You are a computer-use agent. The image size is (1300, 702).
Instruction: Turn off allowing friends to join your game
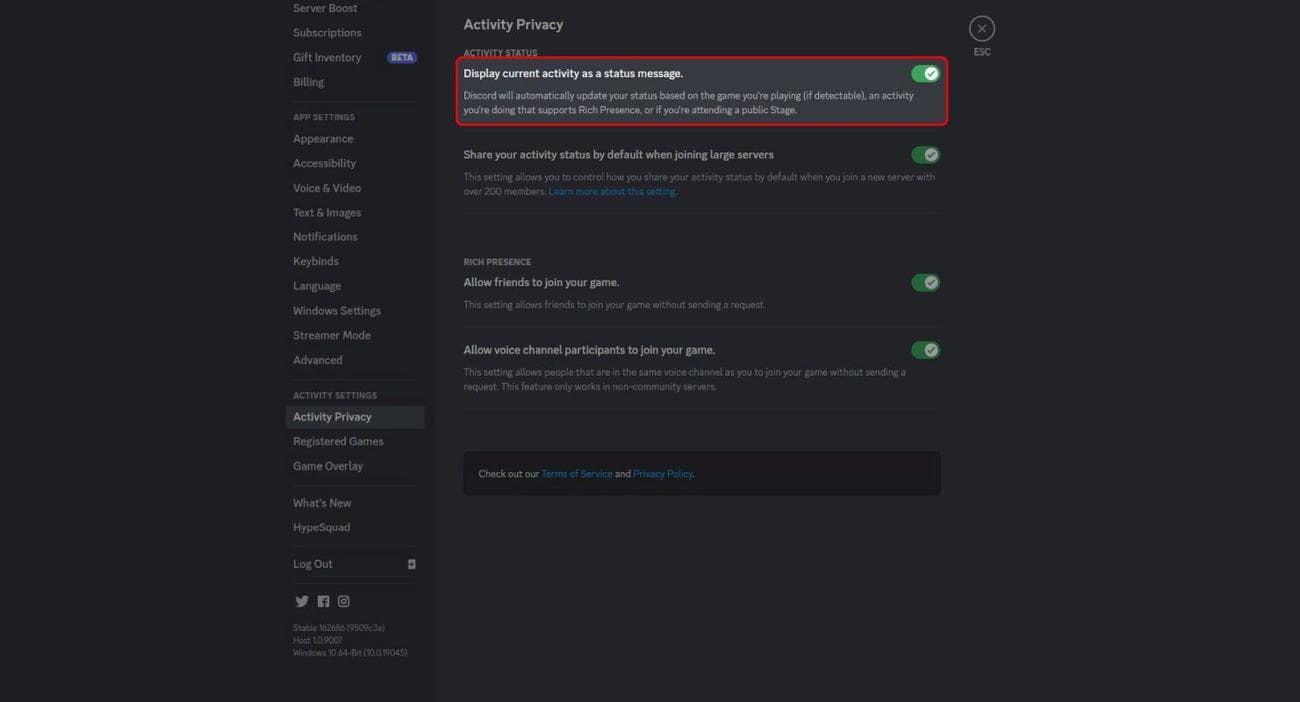tap(925, 282)
